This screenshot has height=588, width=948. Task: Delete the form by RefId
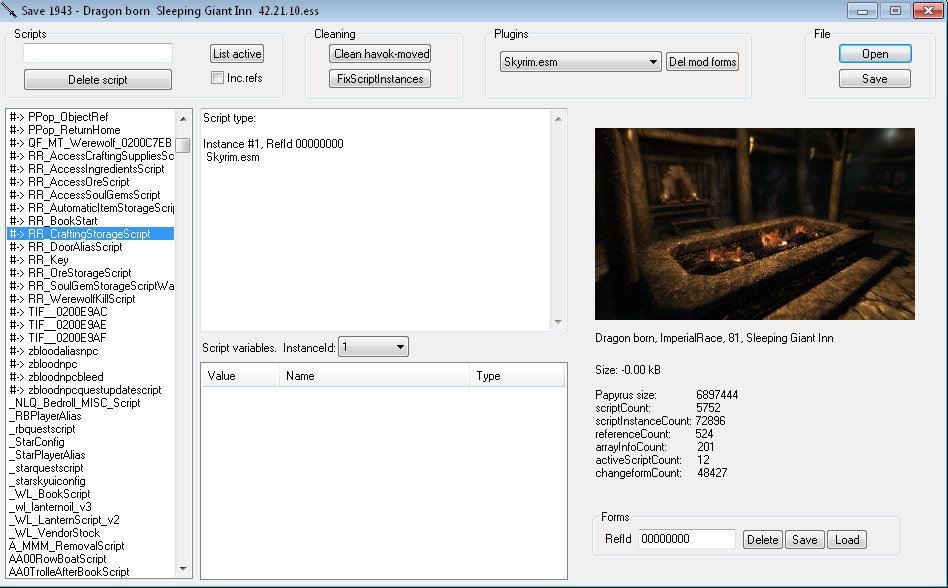[x=762, y=540]
